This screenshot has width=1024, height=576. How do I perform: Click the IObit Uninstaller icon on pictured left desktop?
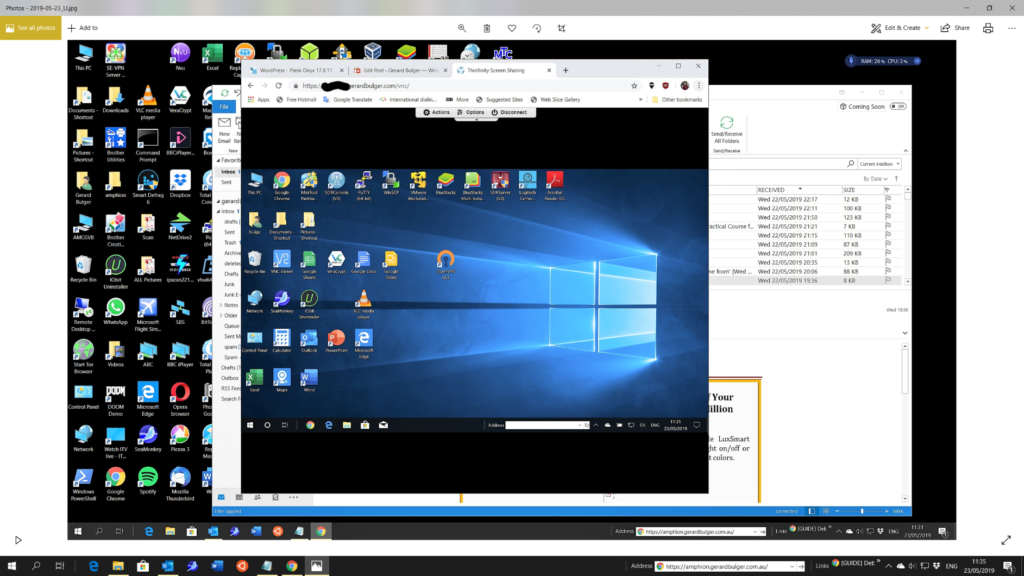[116, 272]
